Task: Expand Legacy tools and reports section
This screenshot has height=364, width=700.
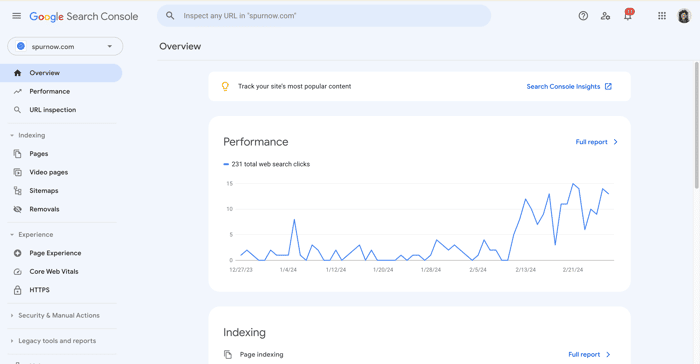Action: click(x=53, y=341)
